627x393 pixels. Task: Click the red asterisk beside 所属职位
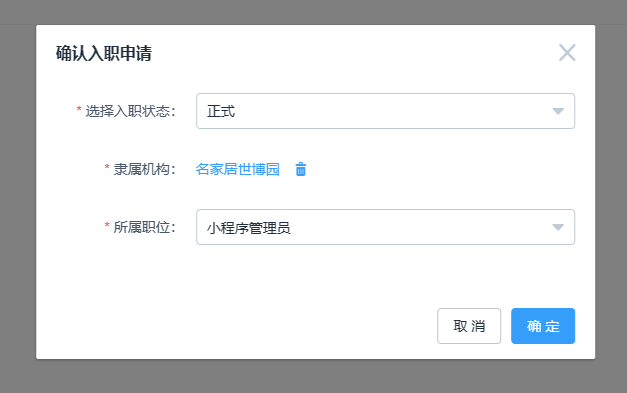click(107, 225)
